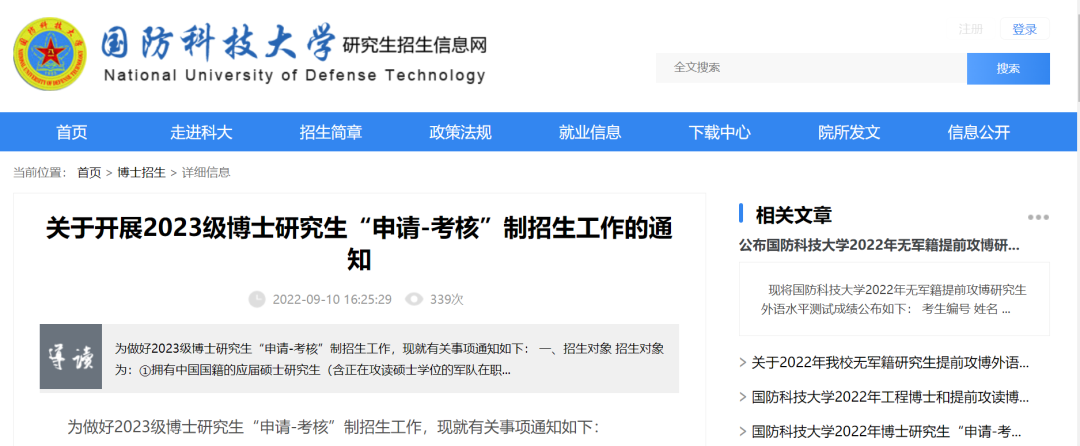Click the 当前位置 label
The height and width of the screenshot is (446, 1080).
tap(39, 173)
